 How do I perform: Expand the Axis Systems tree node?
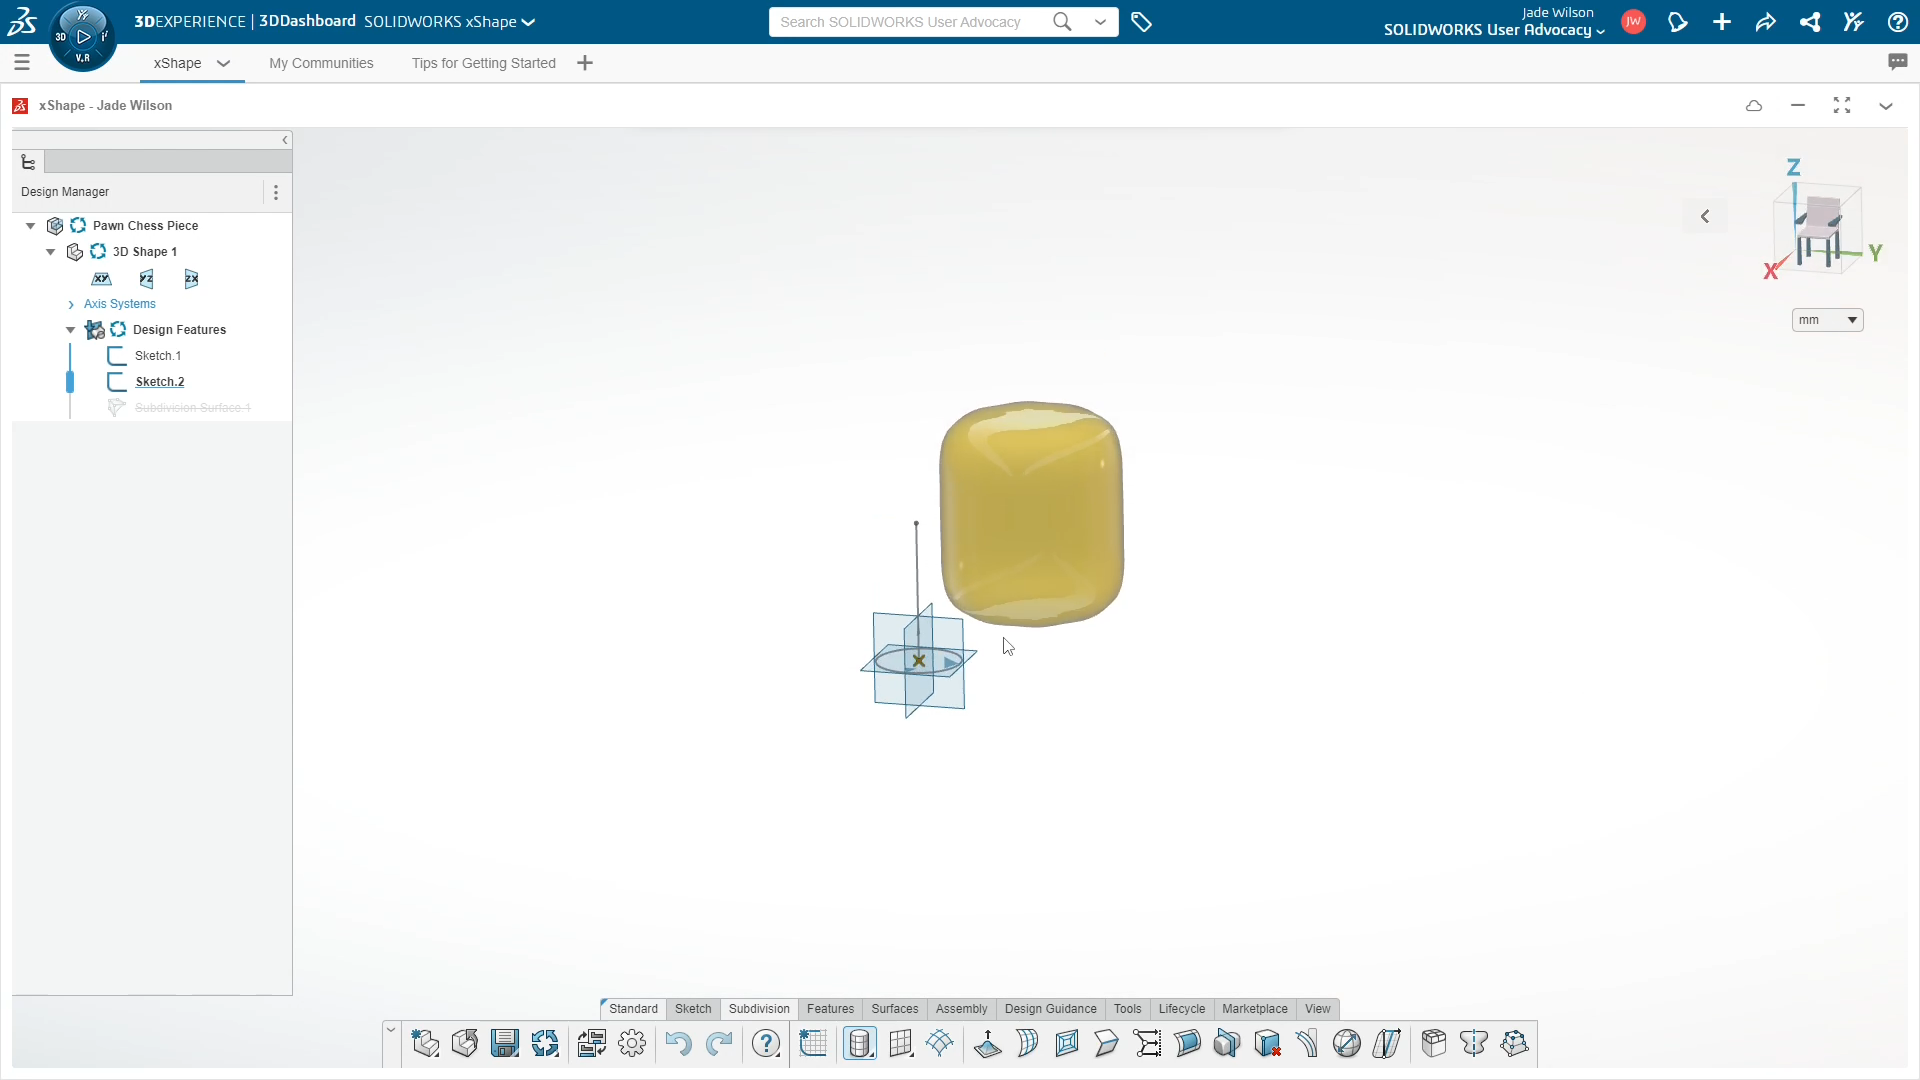pos(71,303)
